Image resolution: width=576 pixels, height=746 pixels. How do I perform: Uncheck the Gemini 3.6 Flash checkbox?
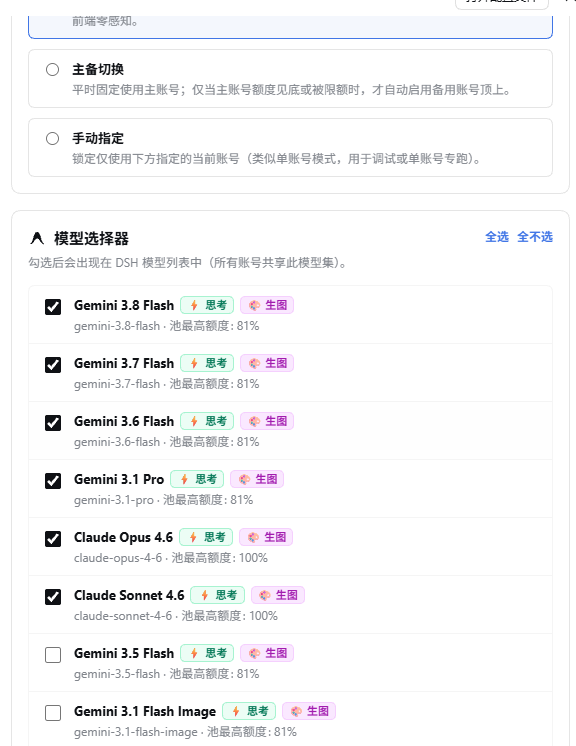point(53,423)
